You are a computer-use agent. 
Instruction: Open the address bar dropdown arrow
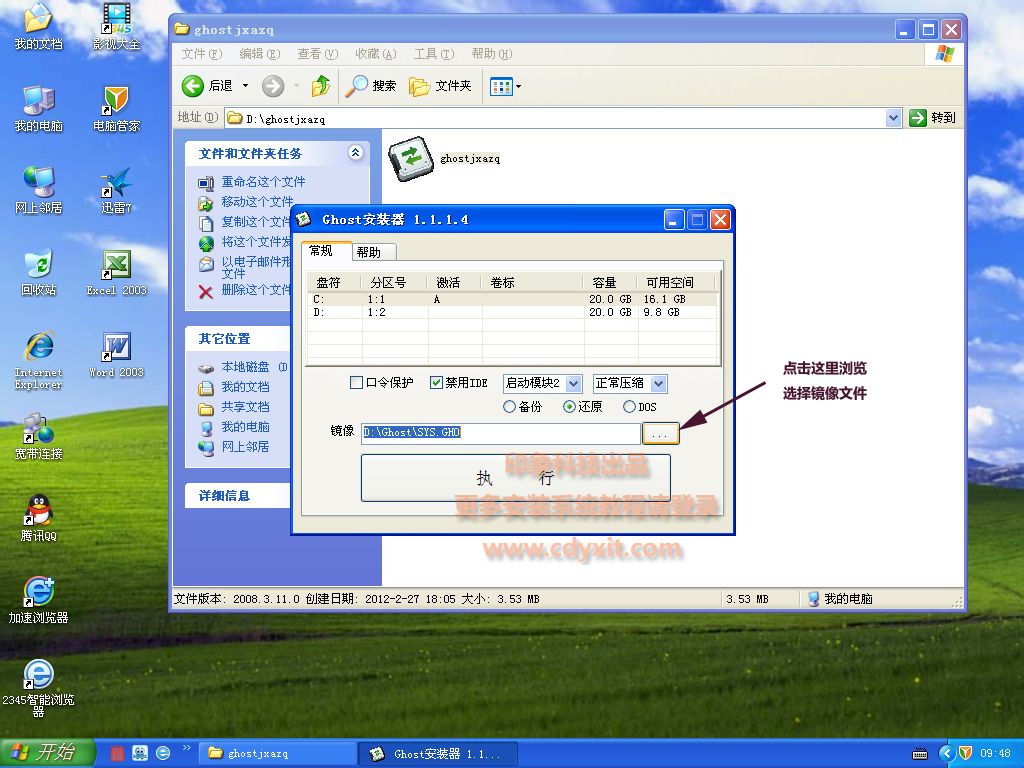pyautogui.click(x=893, y=118)
